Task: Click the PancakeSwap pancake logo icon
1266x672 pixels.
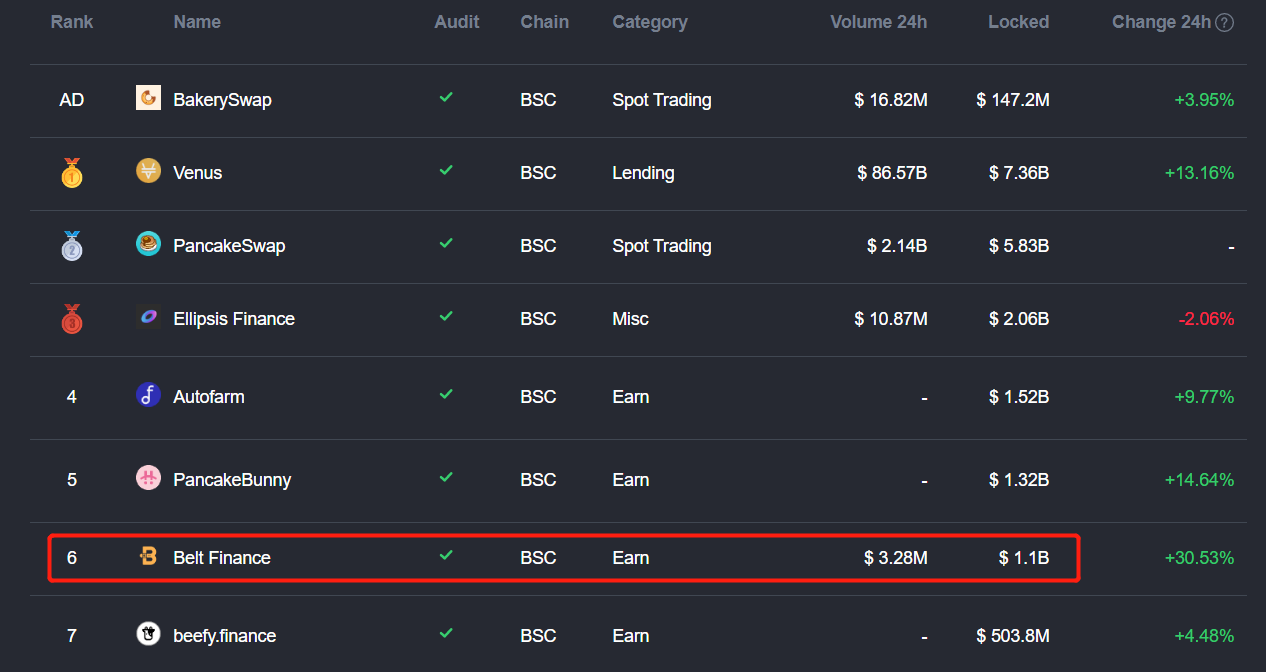Action: click(148, 244)
